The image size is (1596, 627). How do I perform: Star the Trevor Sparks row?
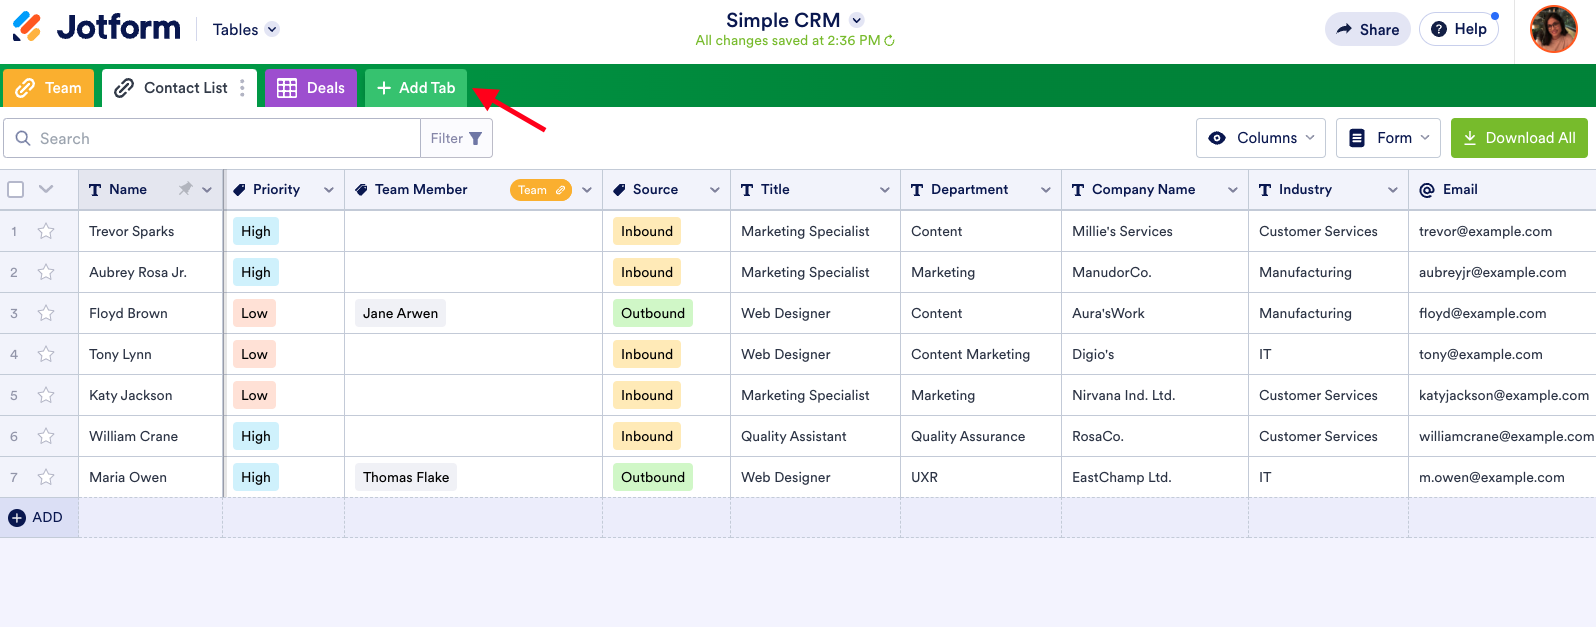pos(46,231)
